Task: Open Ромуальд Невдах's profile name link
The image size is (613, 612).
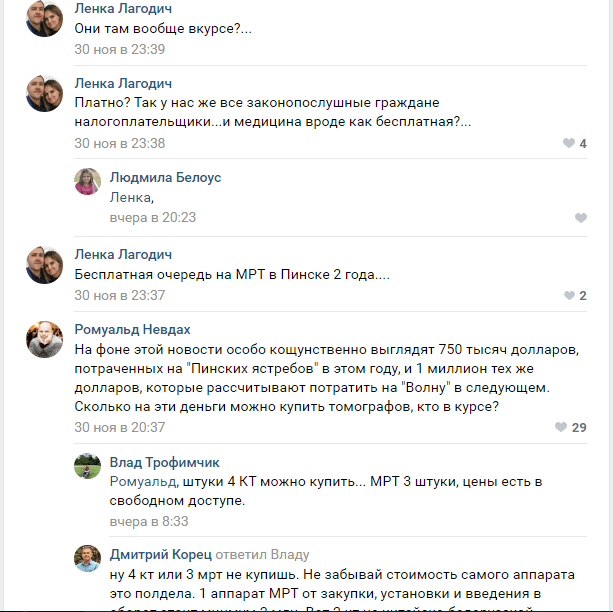Action: [132, 330]
